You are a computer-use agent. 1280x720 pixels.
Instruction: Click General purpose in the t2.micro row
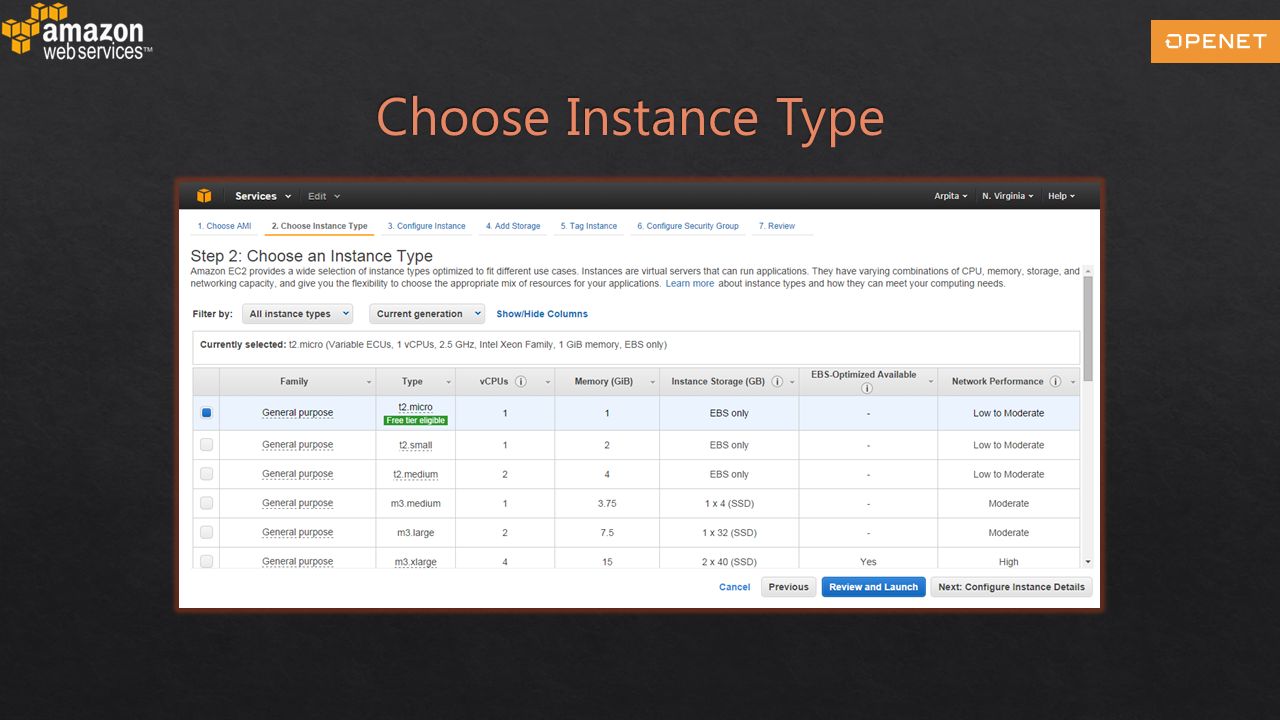tap(297, 413)
